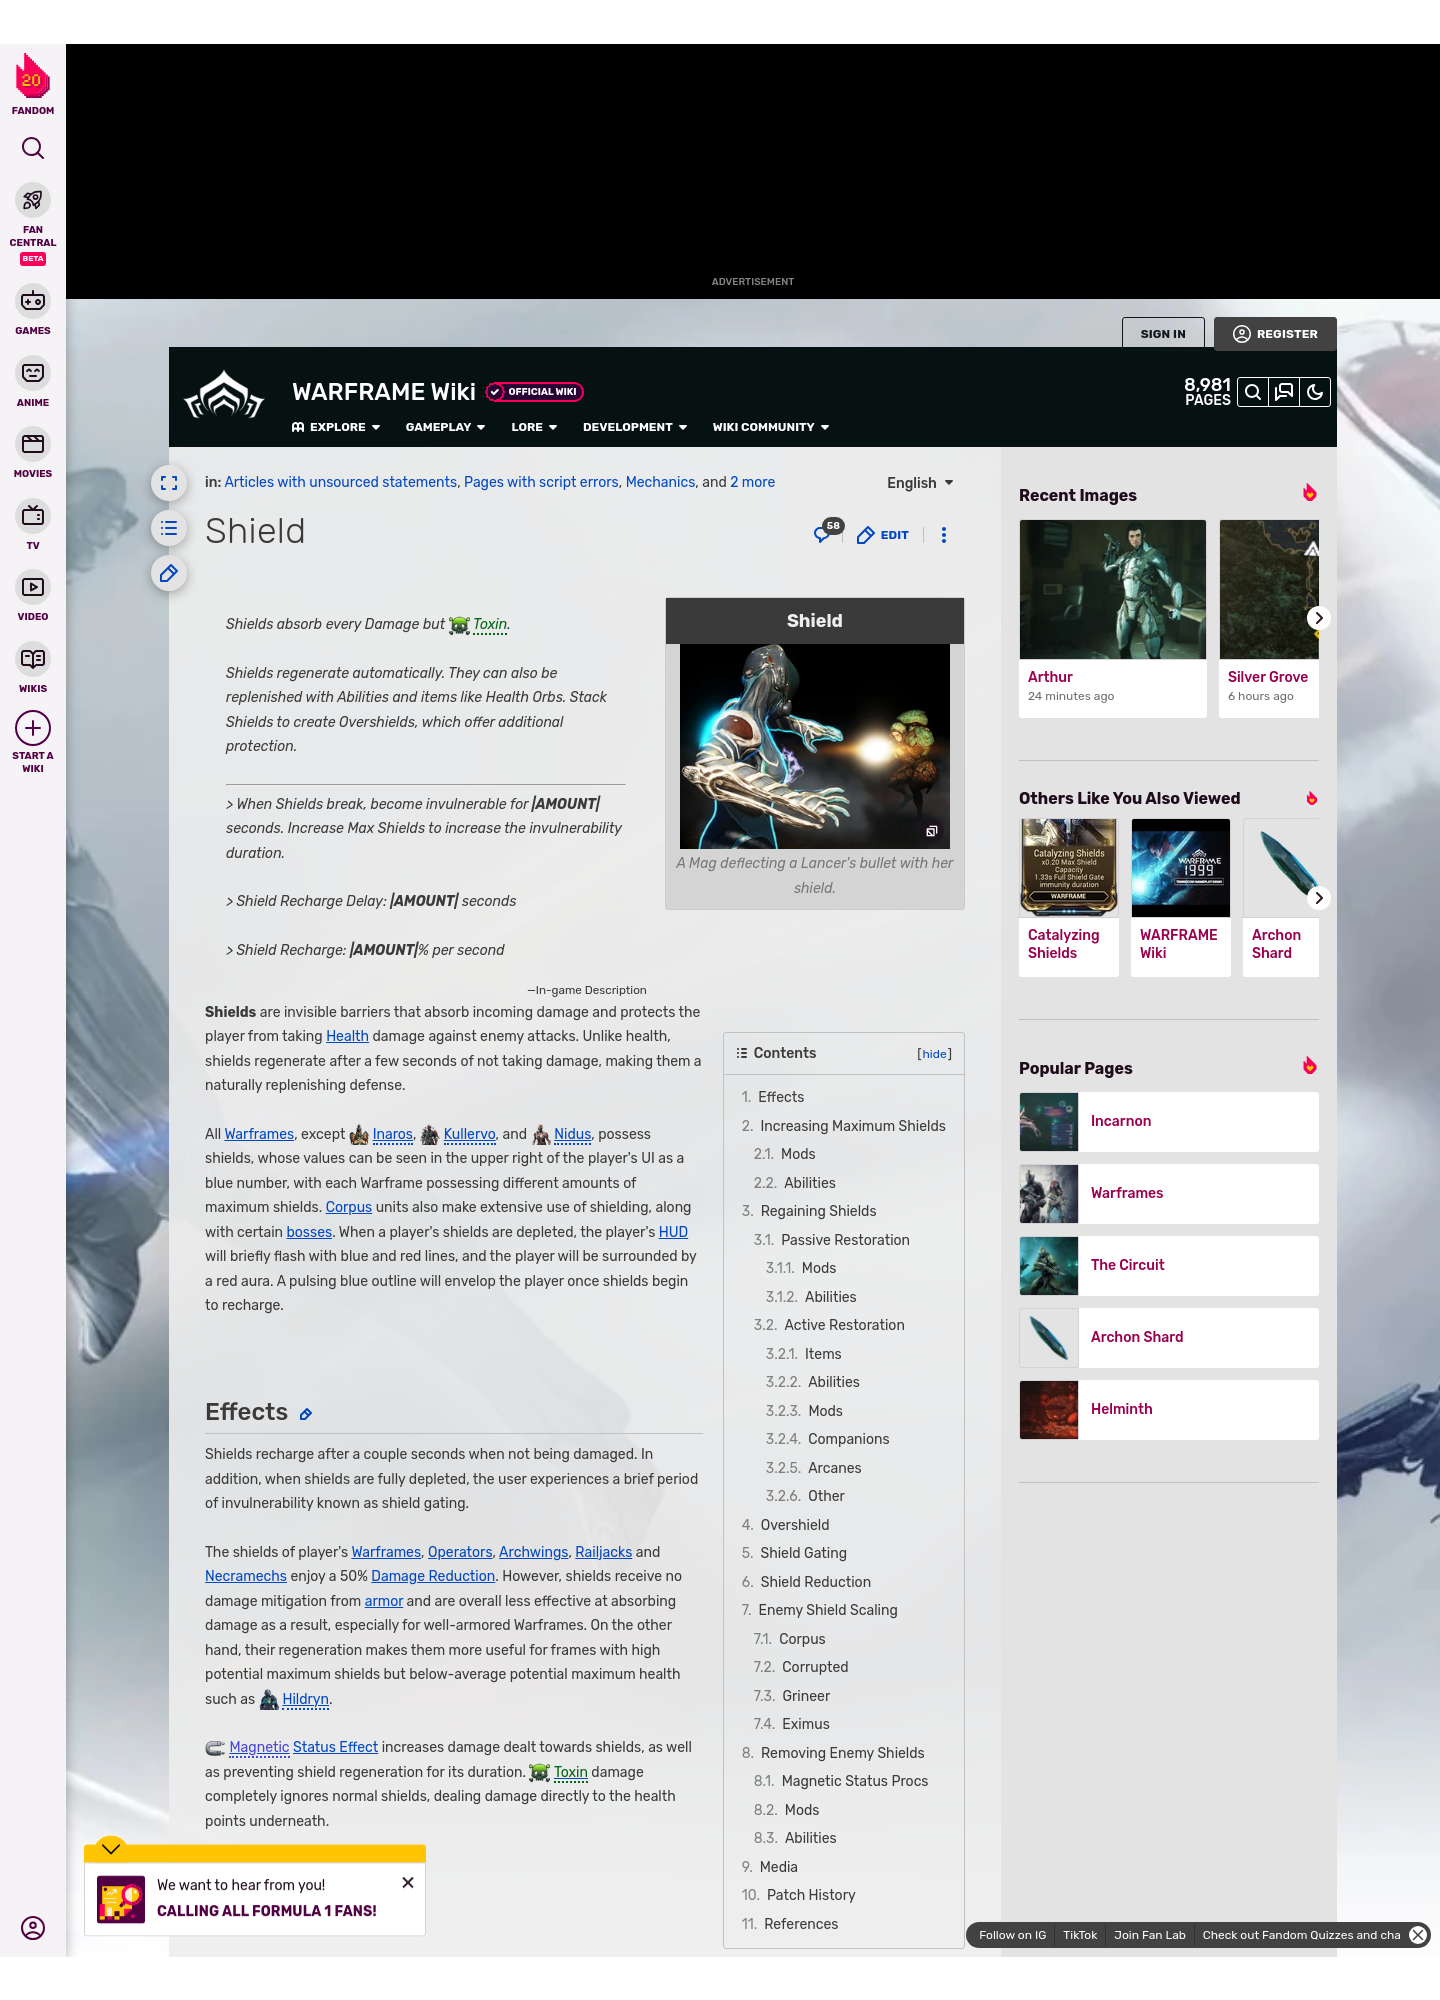
Task: Open the Mechanics category link
Action: tap(660, 482)
